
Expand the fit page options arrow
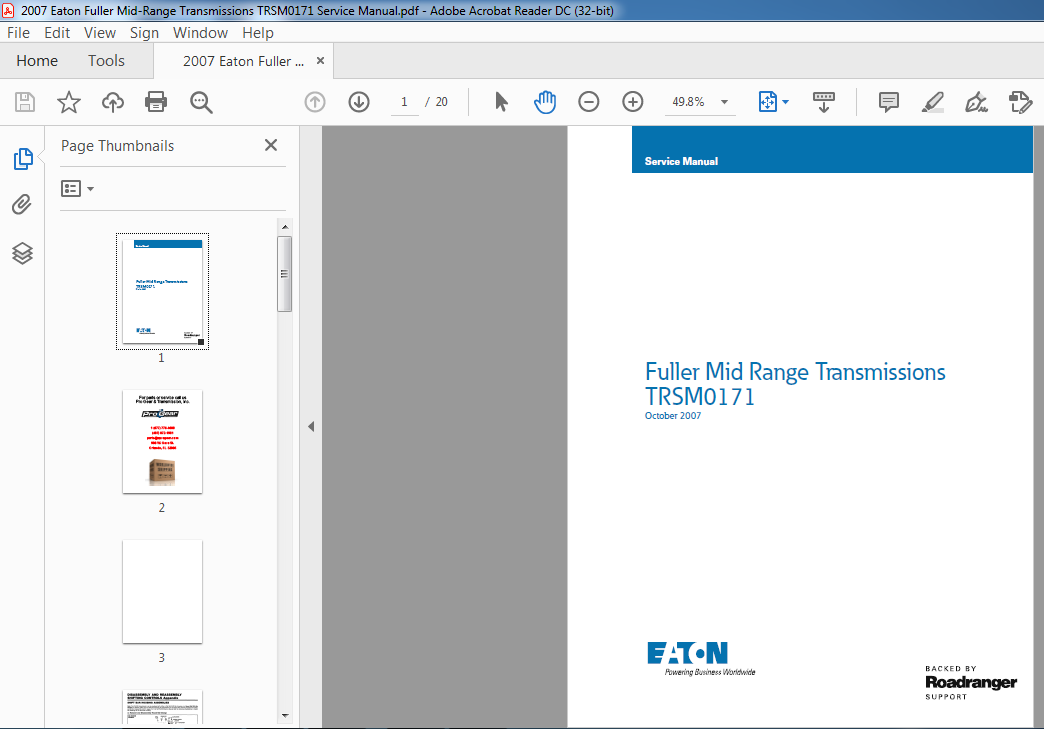(x=786, y=102)
